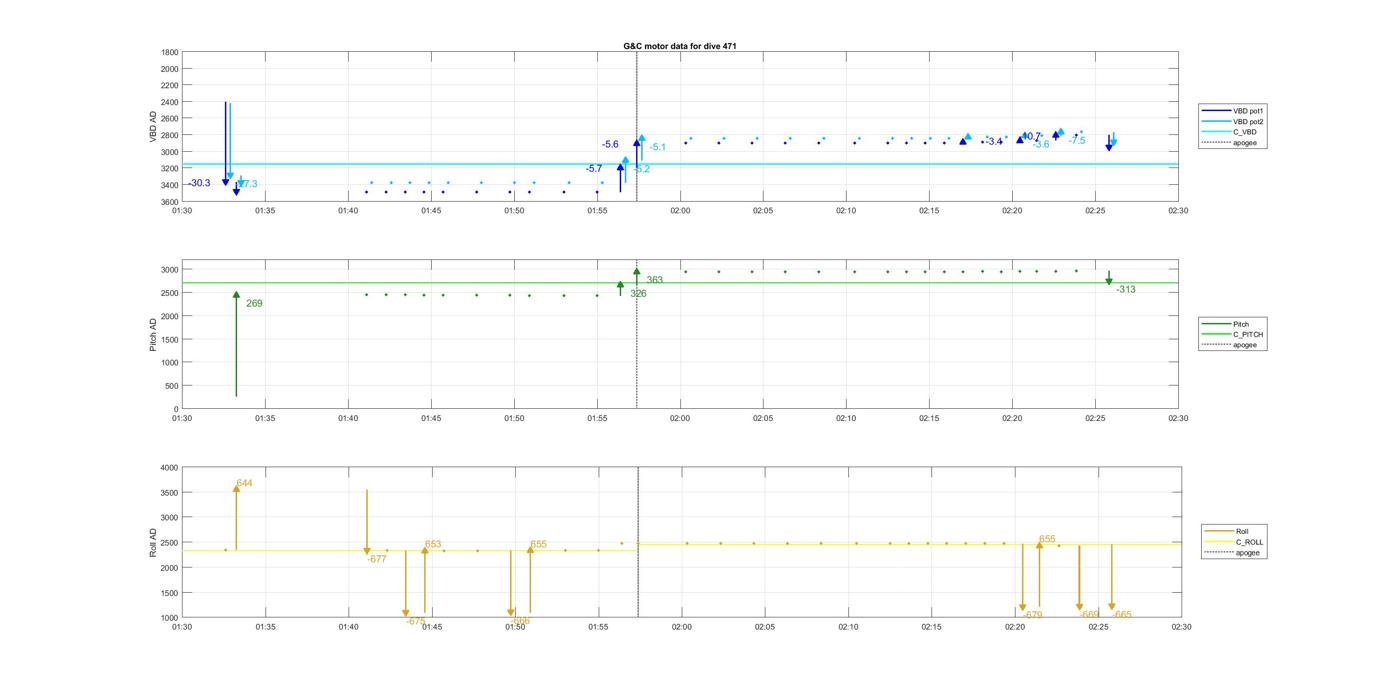
Task: Select the '-686' roll data label
Action: click(519, 621)
